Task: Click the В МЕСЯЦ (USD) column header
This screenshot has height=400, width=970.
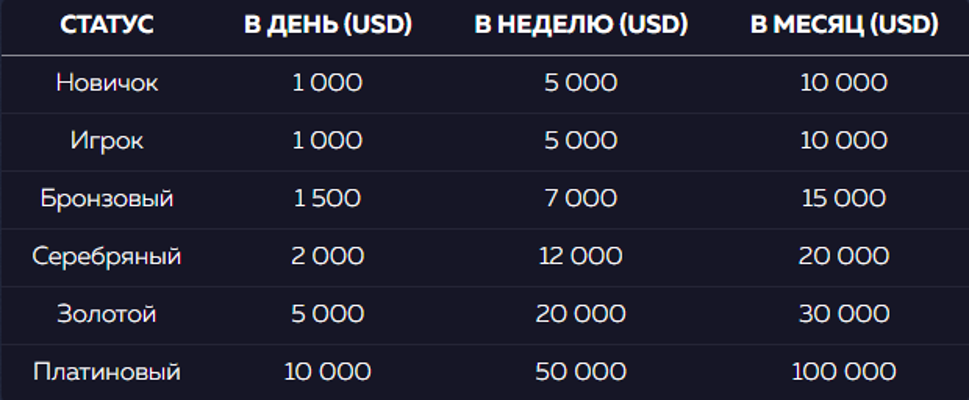Action: [x=844, y=25]
